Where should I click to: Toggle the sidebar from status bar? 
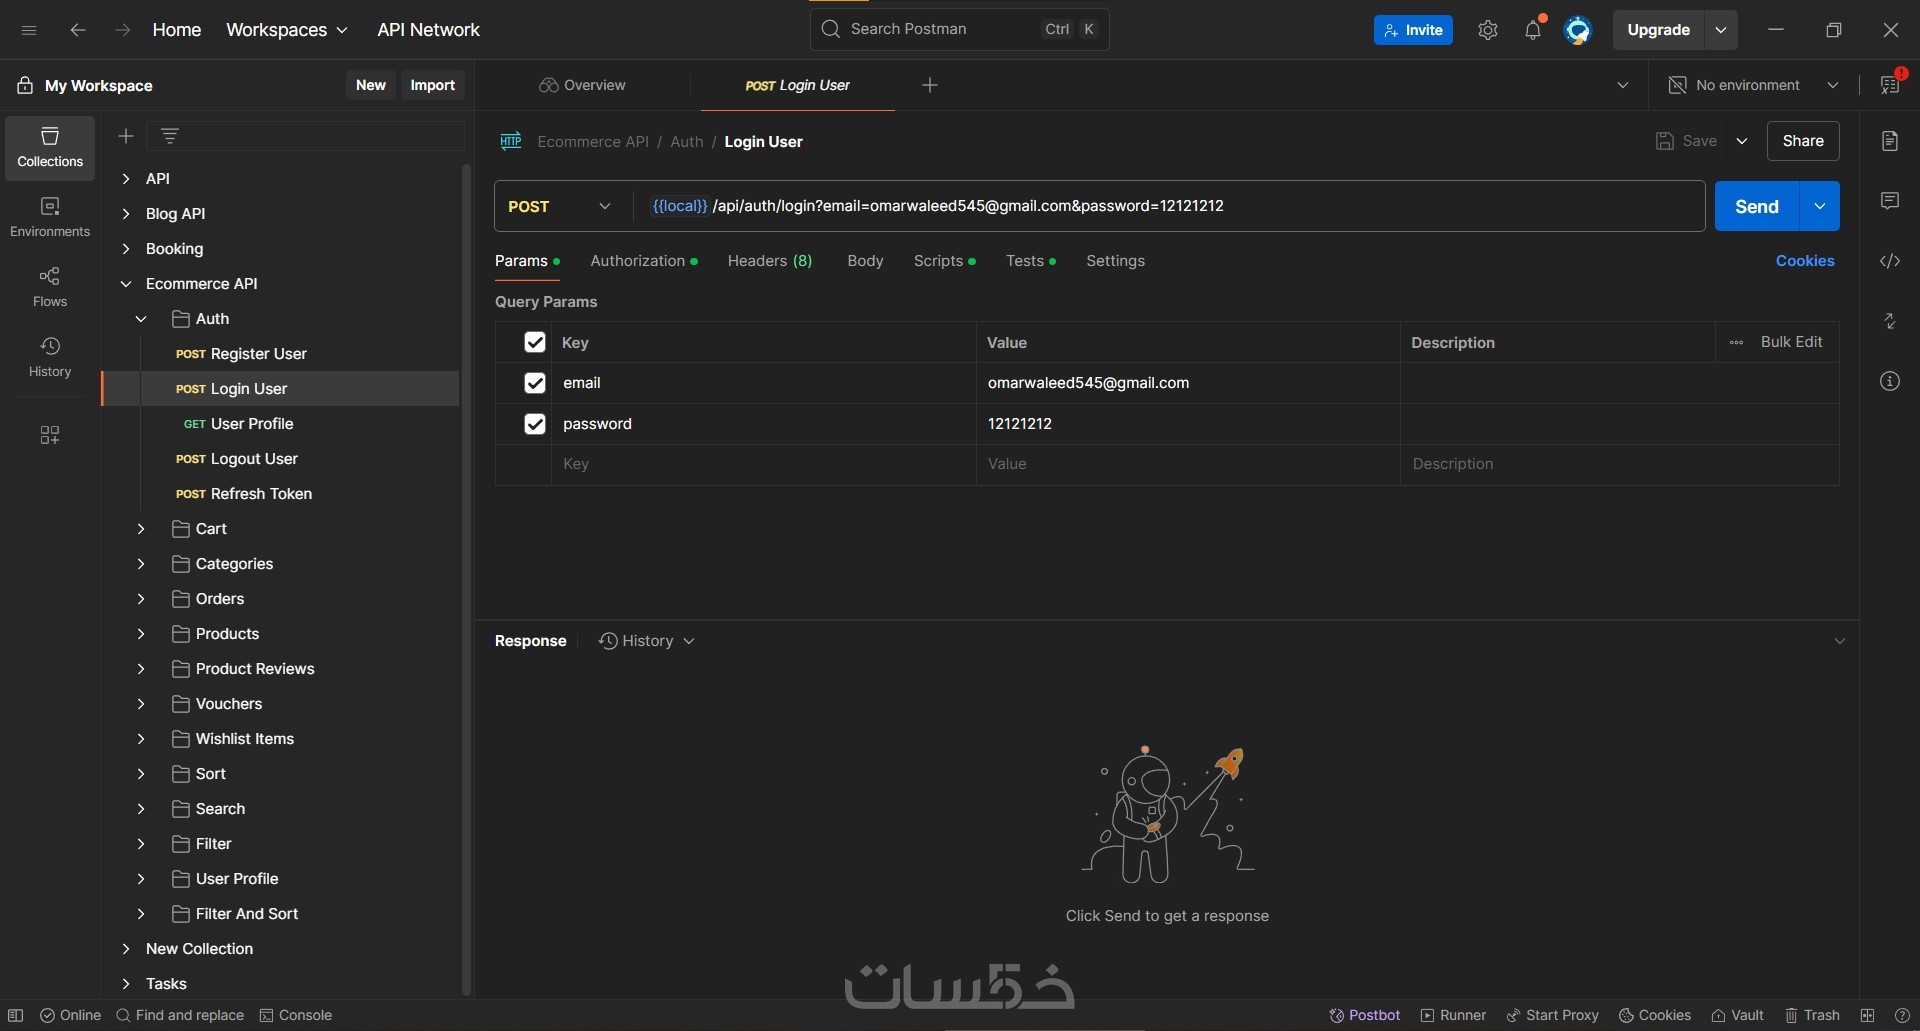(16, 1015)
